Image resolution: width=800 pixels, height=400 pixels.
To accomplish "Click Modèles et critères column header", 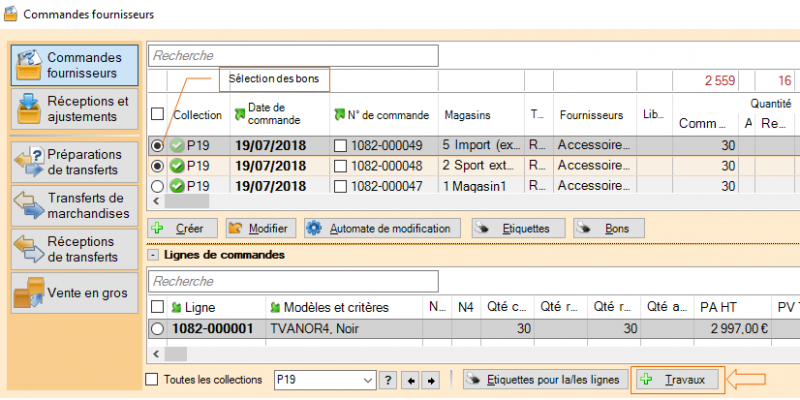I will click(x=344, y=307).
